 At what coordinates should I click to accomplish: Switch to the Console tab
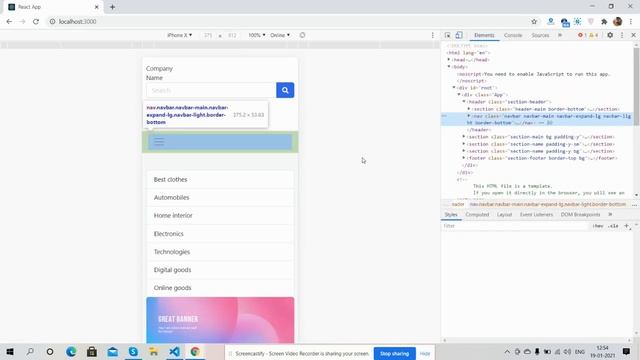point(513,35)
